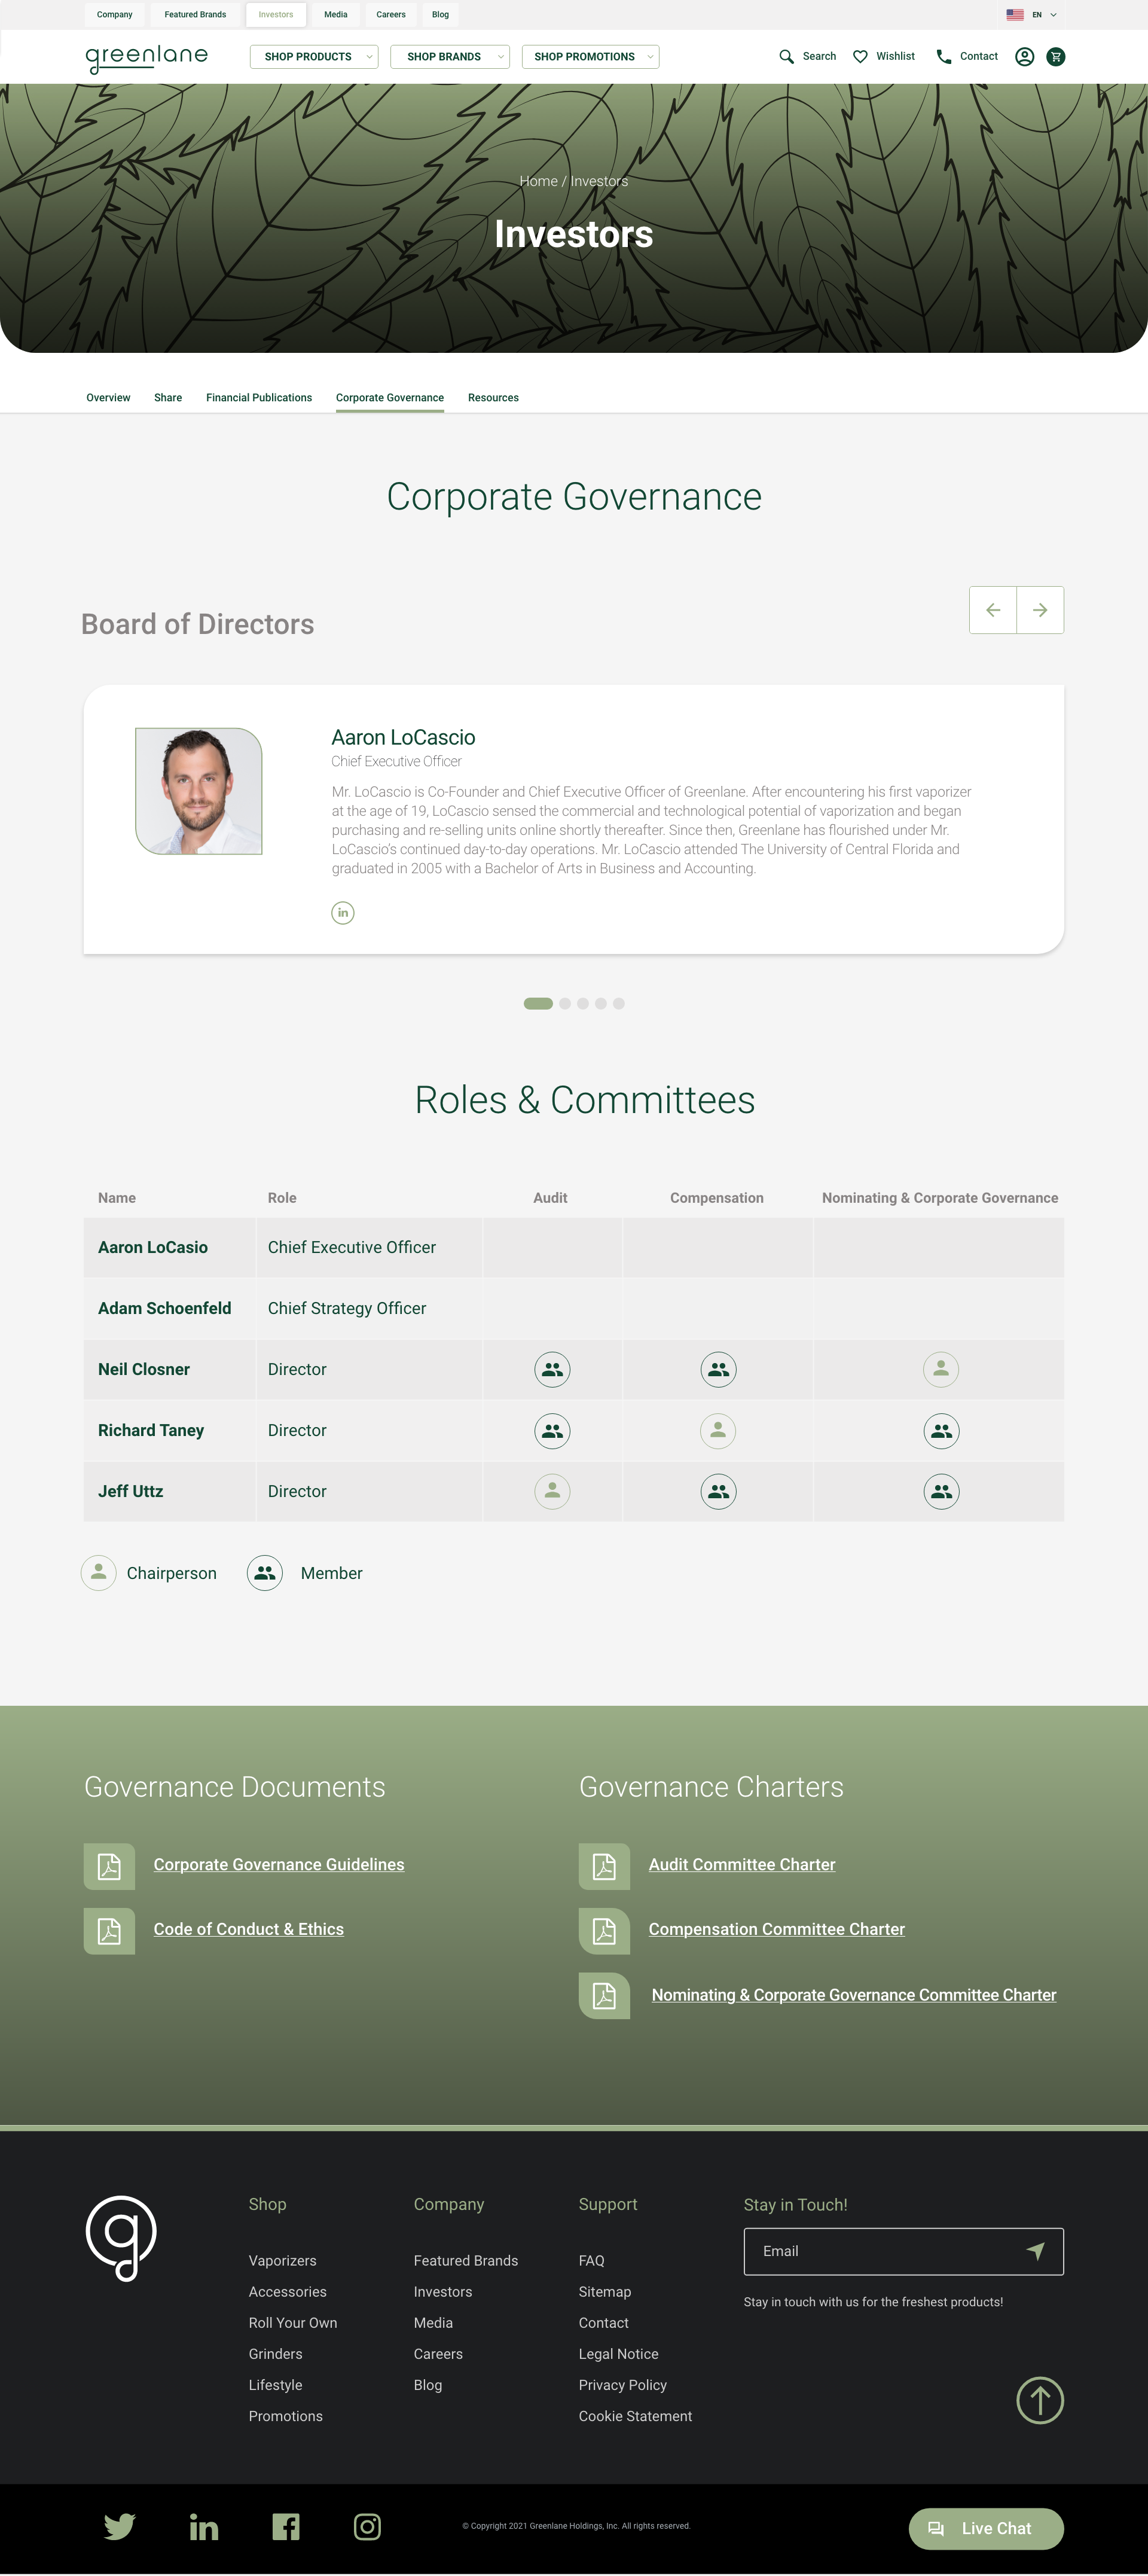
Task: Open the Media top menu item
Action: coord(336,15)
